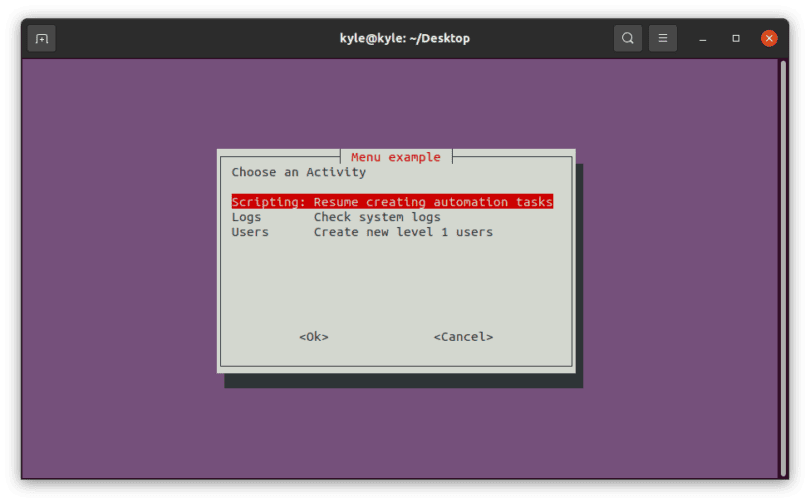The width and height of the screenshot is (810, 503).
Task: Click the 'Check system logs' description
Action: (377, 217)
